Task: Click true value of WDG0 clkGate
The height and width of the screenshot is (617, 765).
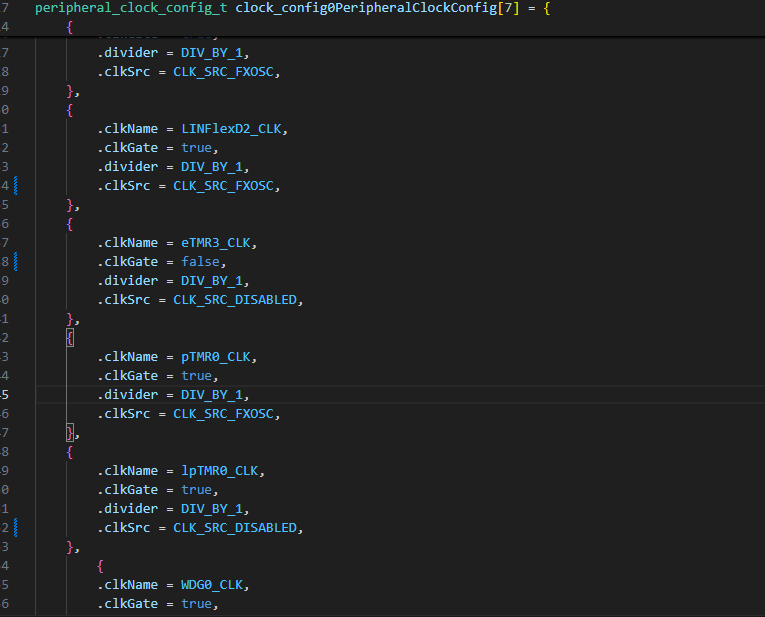Action: (196, 604)
